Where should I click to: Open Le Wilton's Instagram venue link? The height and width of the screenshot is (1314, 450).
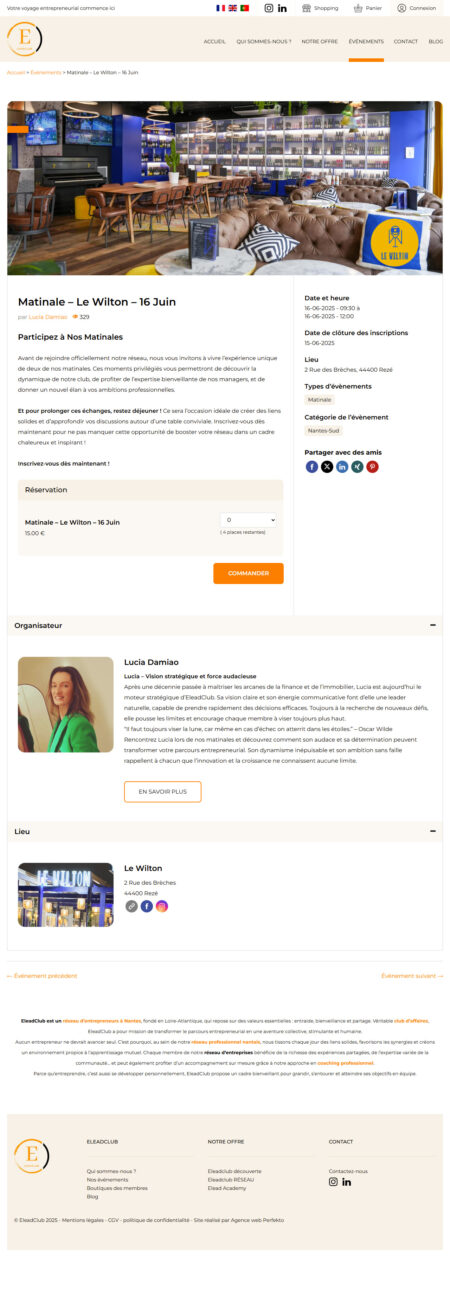pos(162,906)
